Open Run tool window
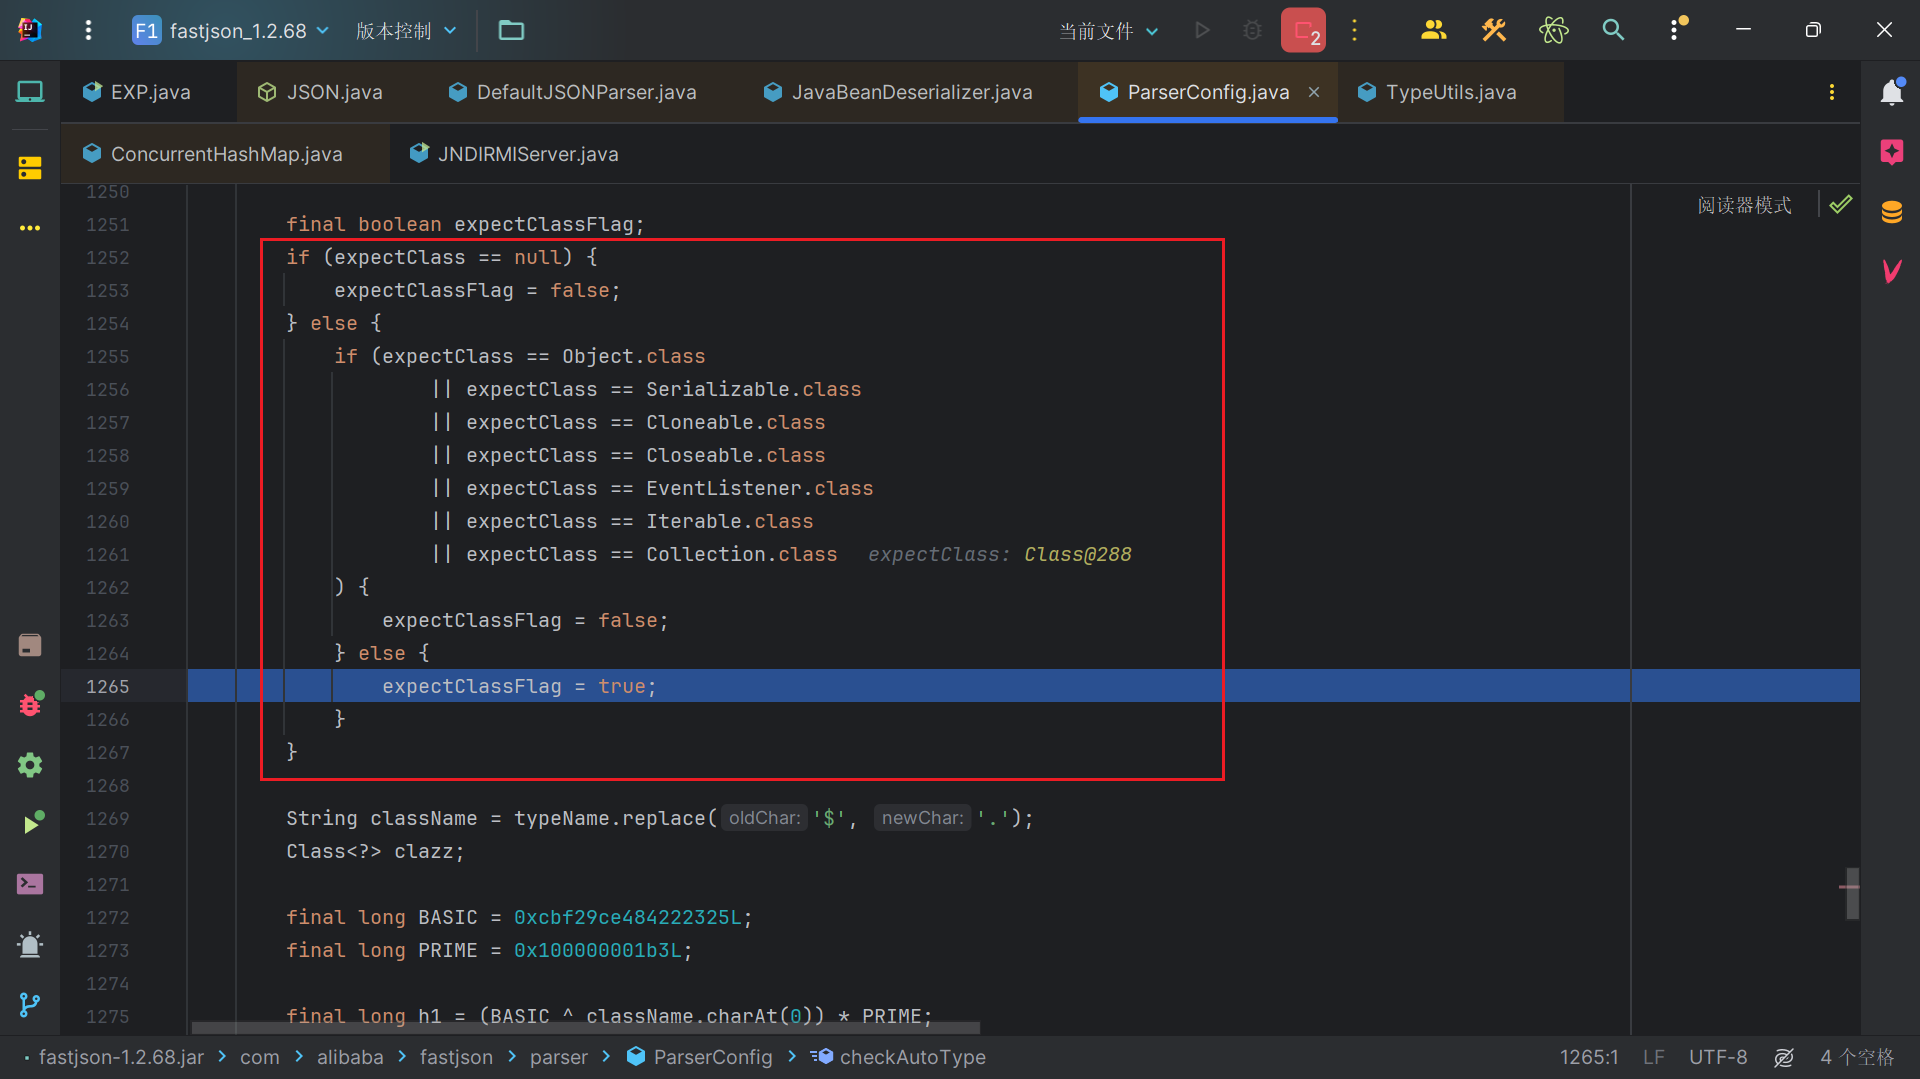Viewport: 1920px width, 1079px height. pyautogui.click(x=32, y=824)
